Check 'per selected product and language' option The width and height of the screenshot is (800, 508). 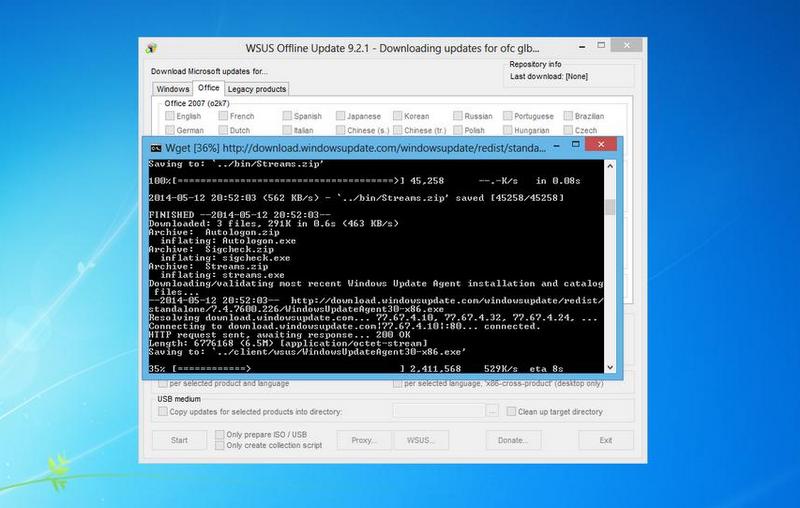(x=163, y=383)
